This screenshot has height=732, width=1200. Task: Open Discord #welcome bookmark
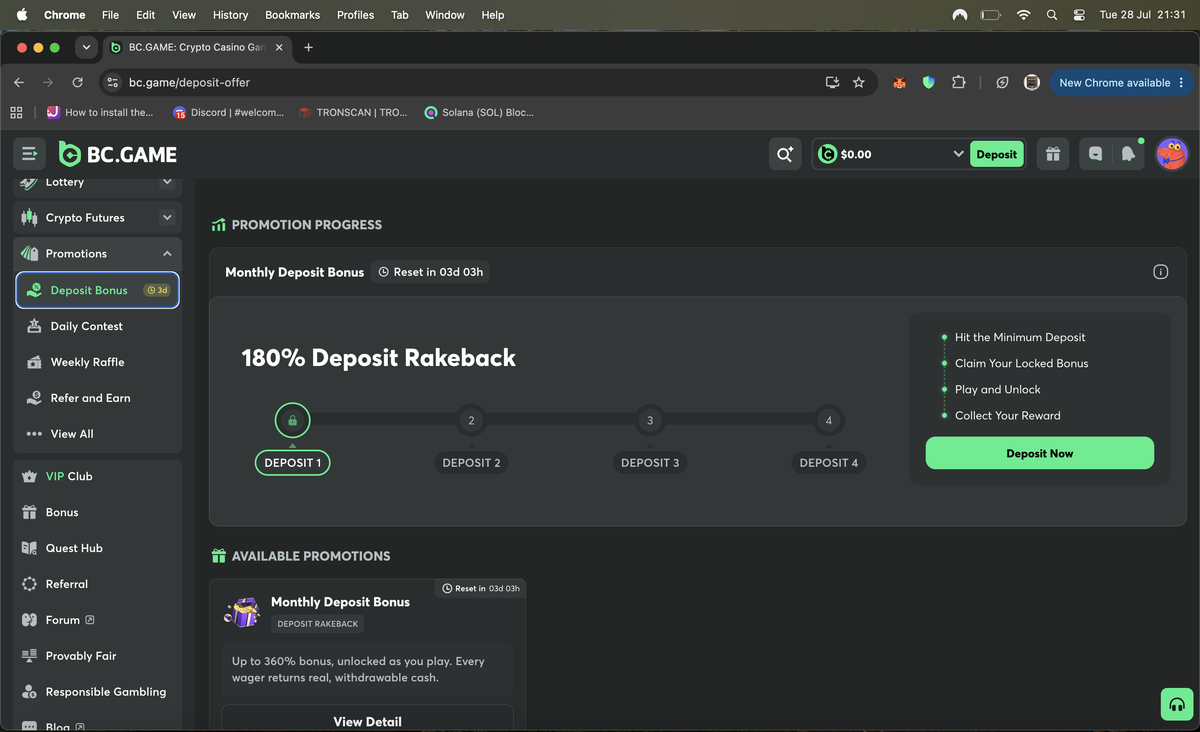tap(229, 112)
